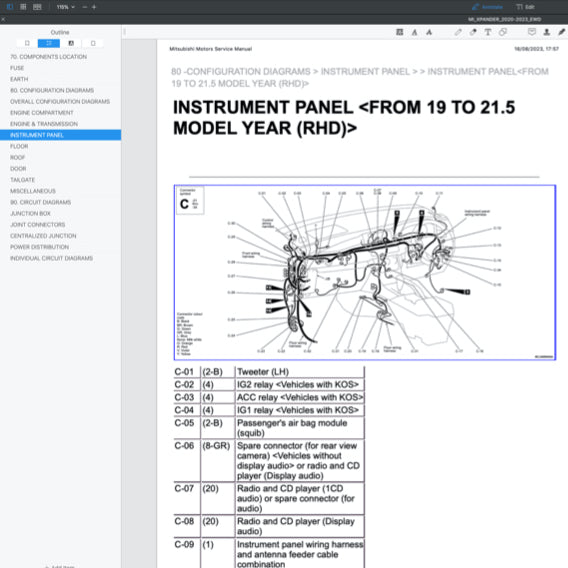This screenshot has height=568, width=568.
Task: Click Radio and CD player (1CD audio) cell
Action: pos(299,499)
